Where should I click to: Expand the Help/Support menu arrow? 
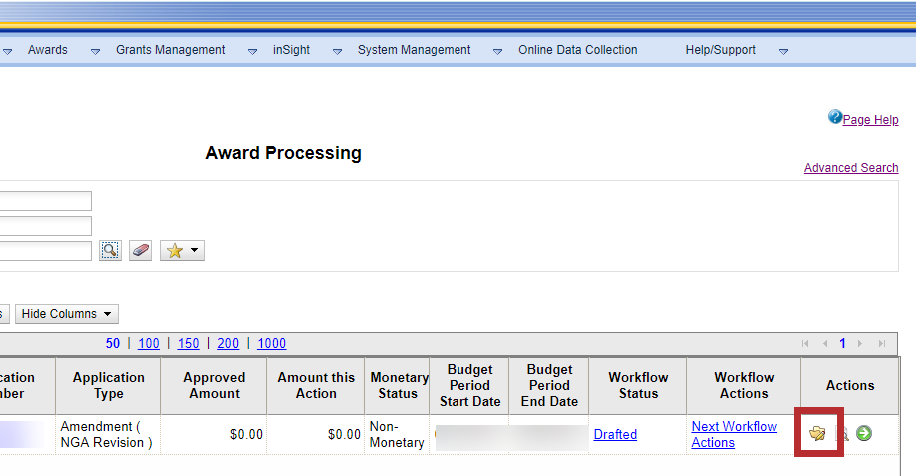(x=783, y=51)
